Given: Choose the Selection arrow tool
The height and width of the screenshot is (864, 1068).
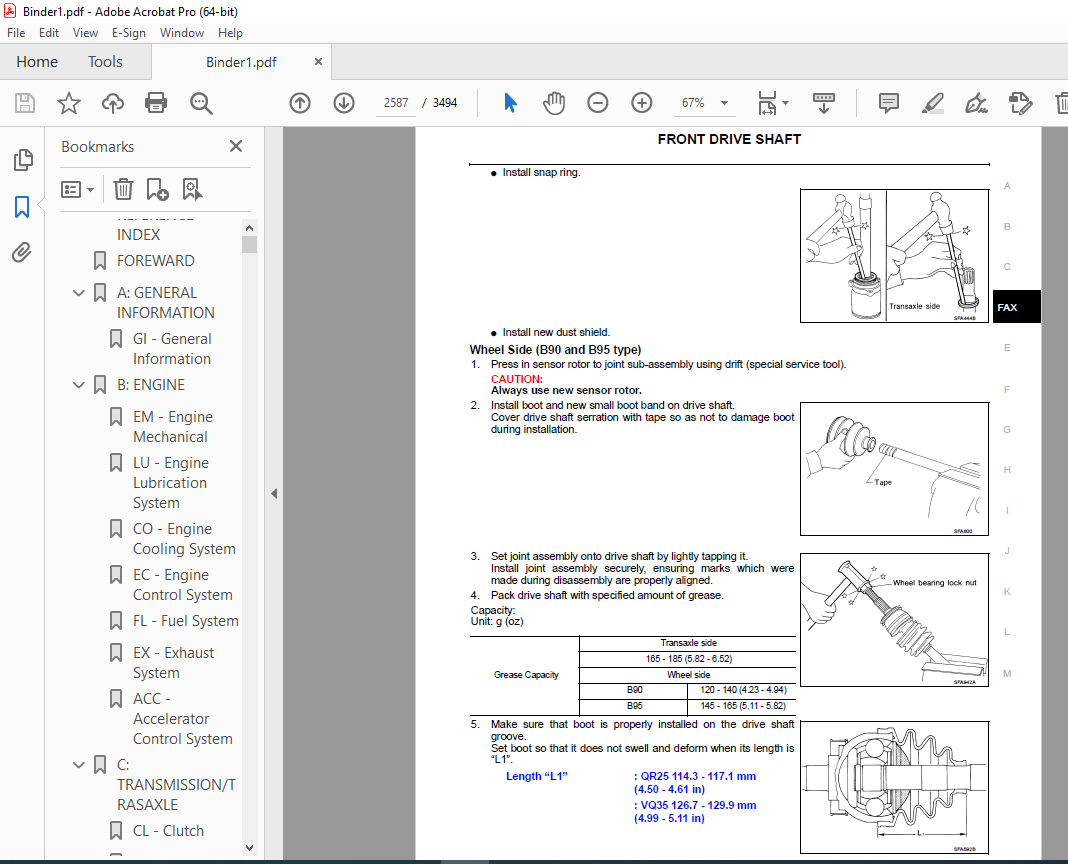Looking at the screenshot, I should click(510, 103).
